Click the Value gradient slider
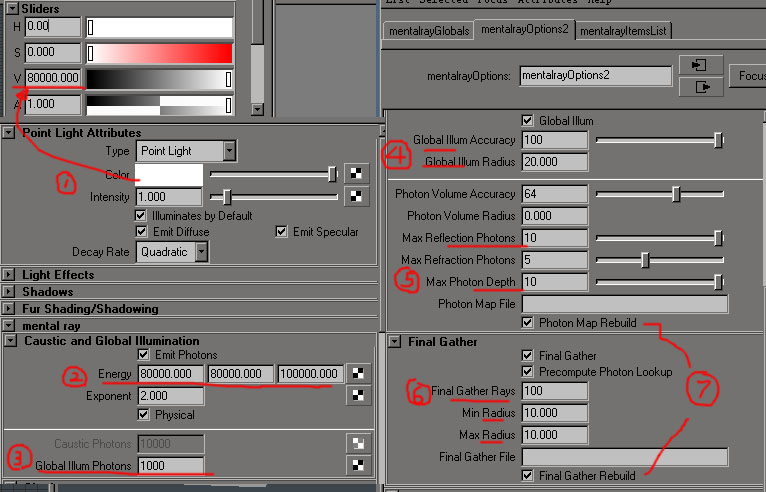766x492 pixels. pyautogui.click(x=159, y=79)
